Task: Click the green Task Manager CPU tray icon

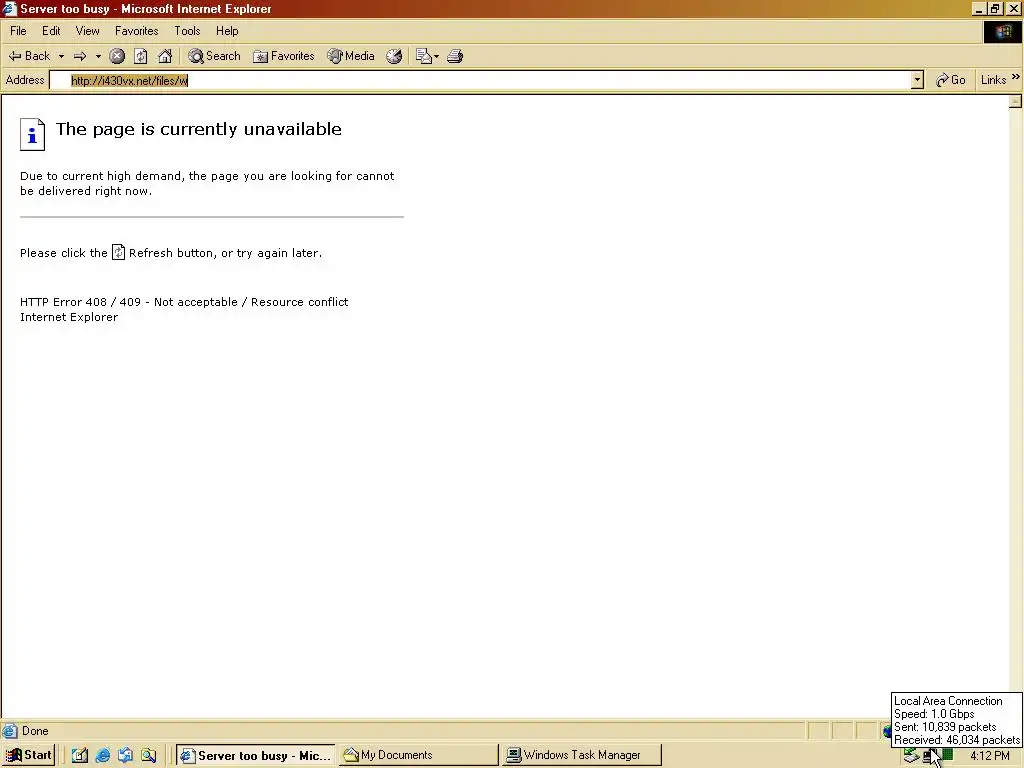Action: [948, 756]
